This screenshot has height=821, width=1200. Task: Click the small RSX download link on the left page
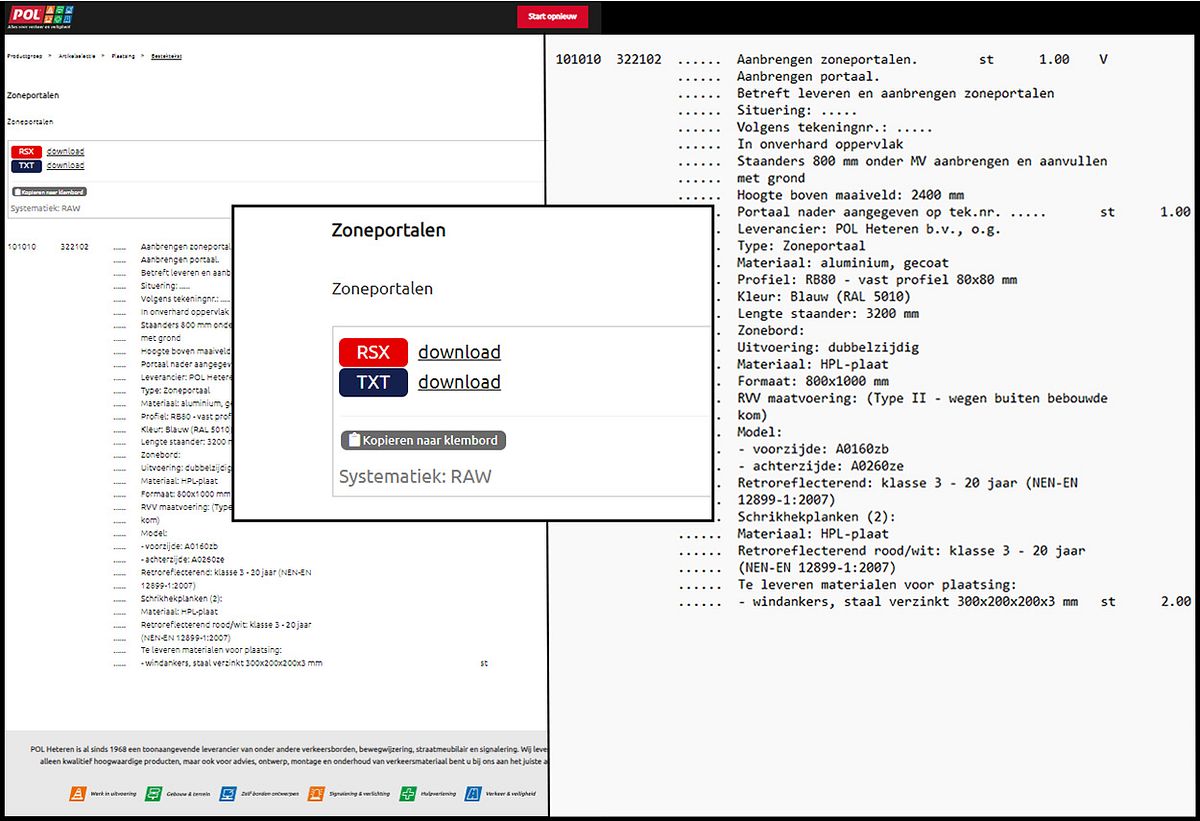tap(65, 152)
